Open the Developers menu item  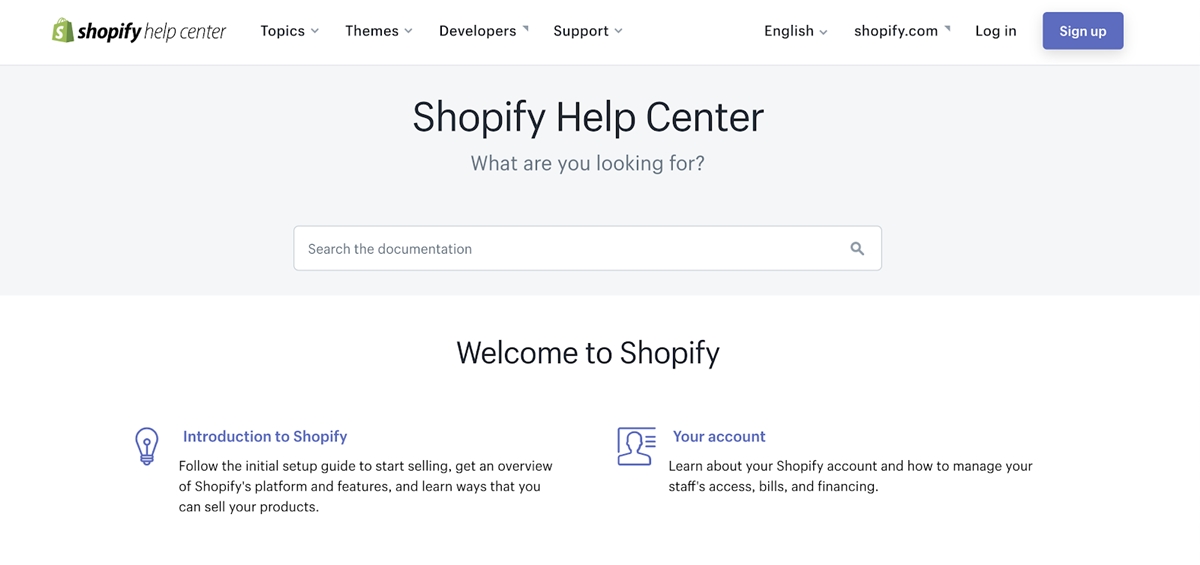[x=478, y=31]
